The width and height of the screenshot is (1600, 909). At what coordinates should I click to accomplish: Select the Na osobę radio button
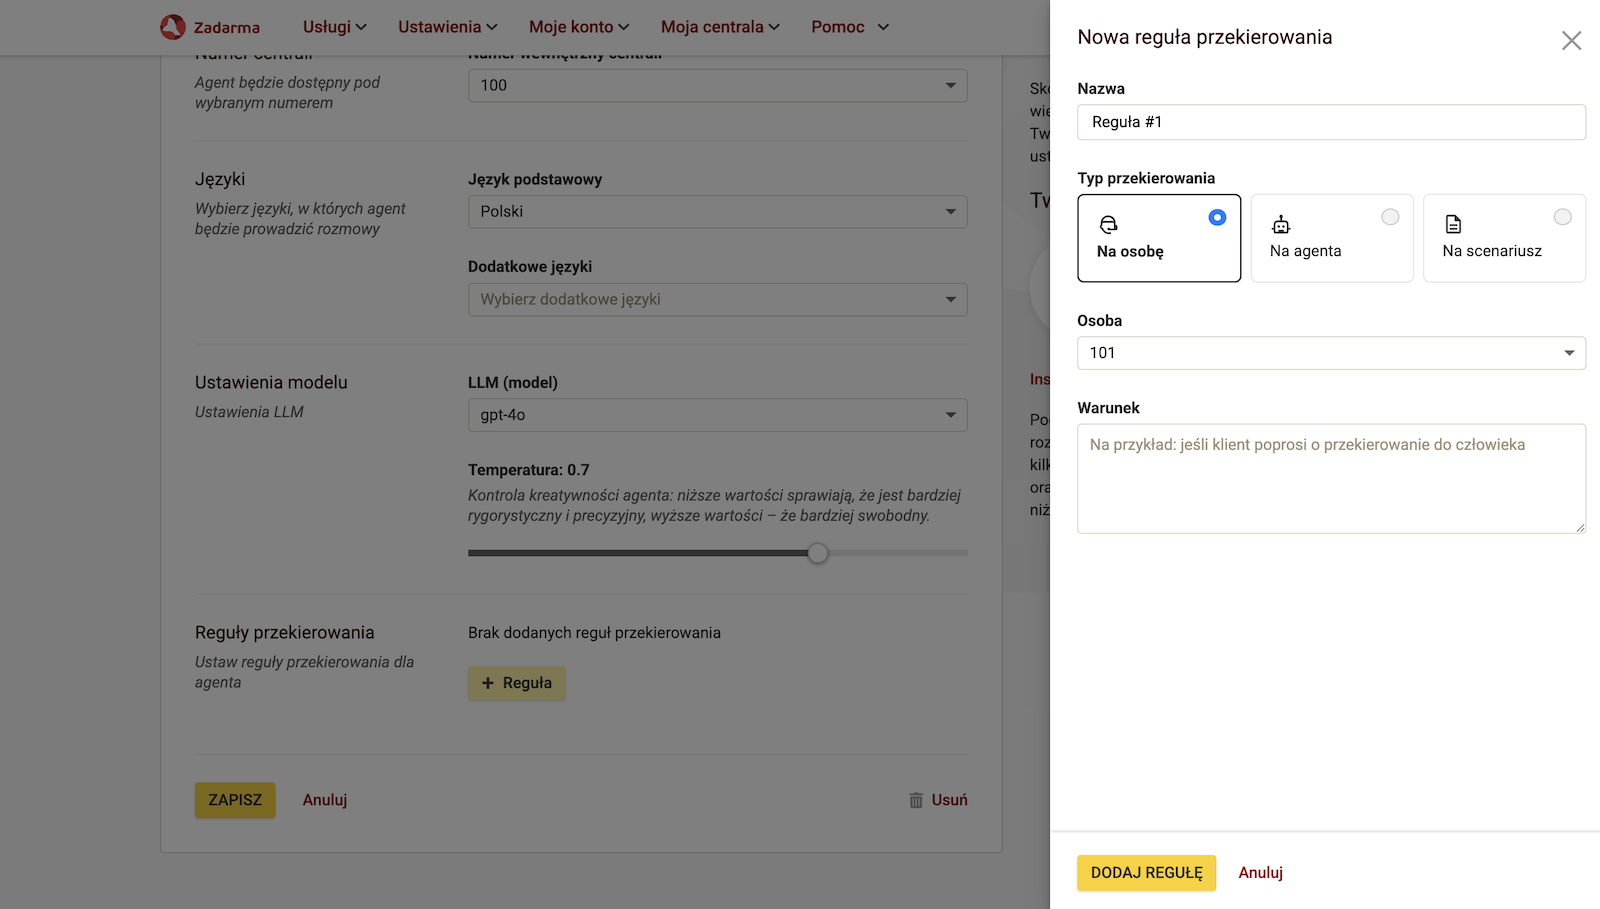tap(1217, 217)
